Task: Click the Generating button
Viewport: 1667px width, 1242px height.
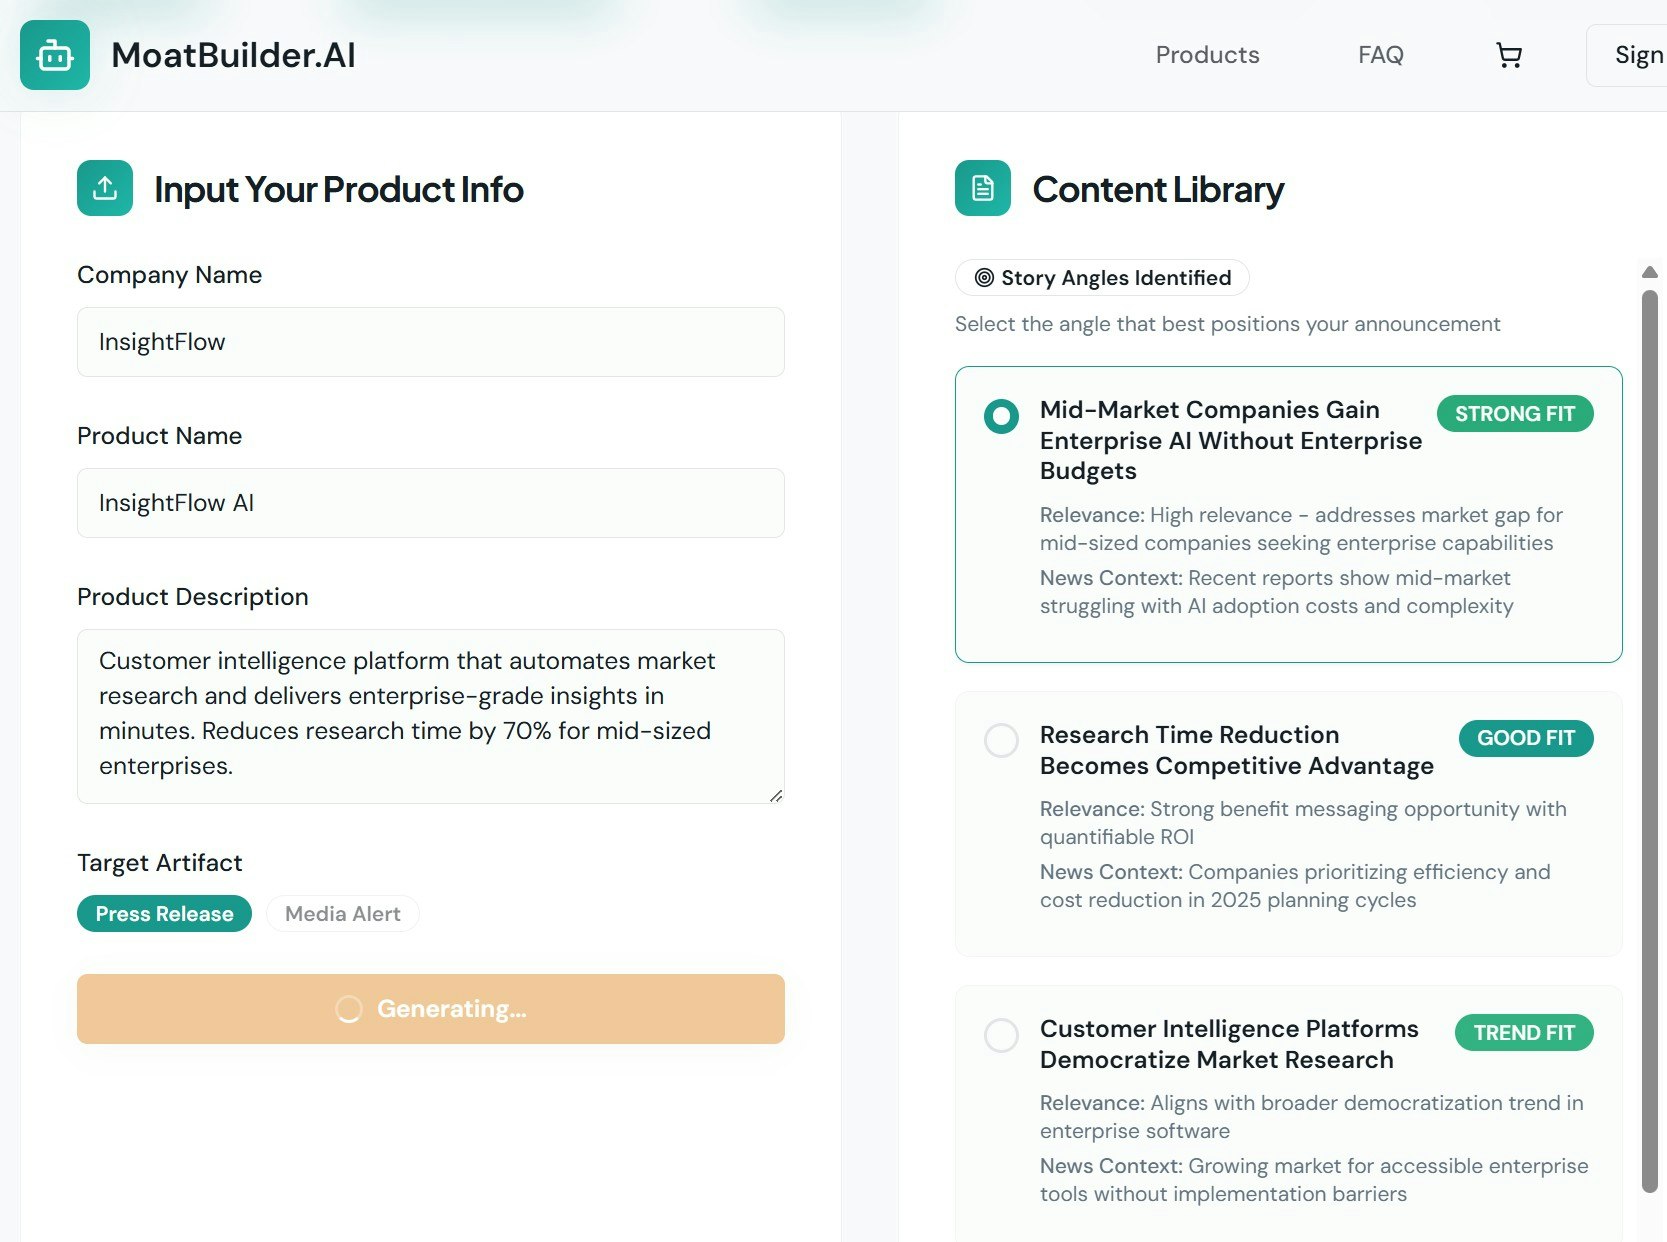Action: [x=430, y=1009]
